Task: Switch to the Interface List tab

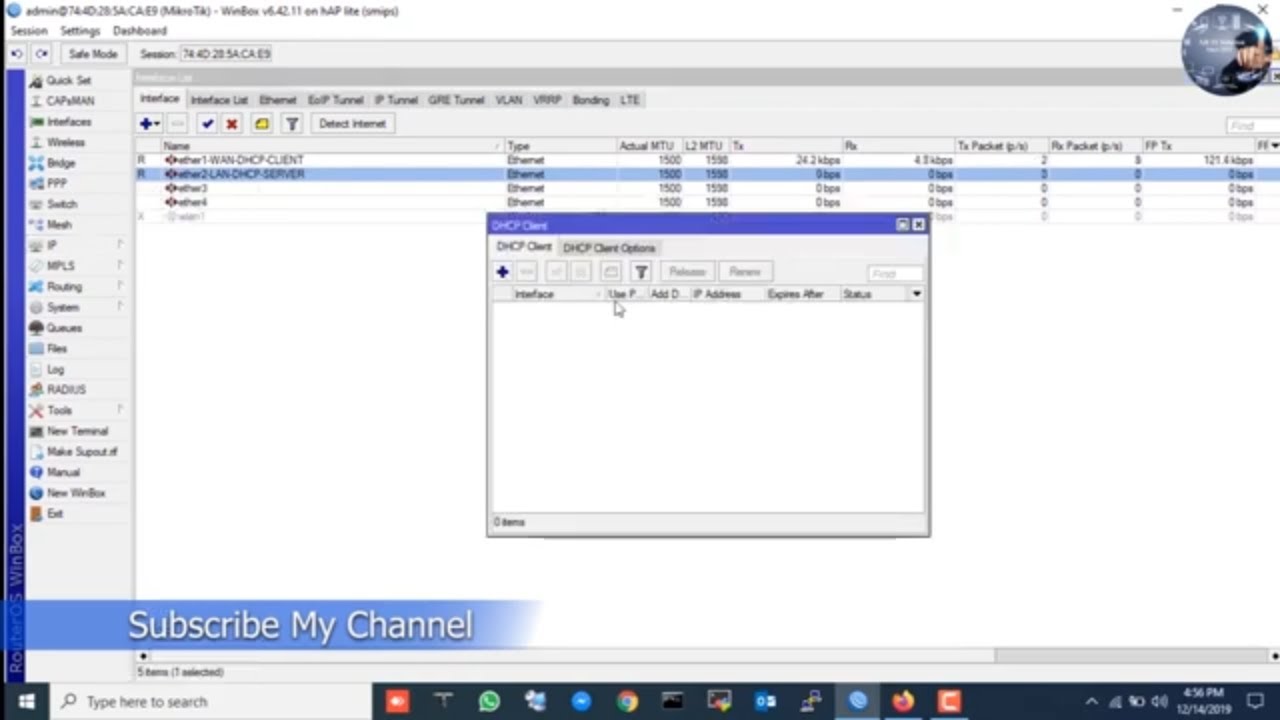Action: pos(219,100)
